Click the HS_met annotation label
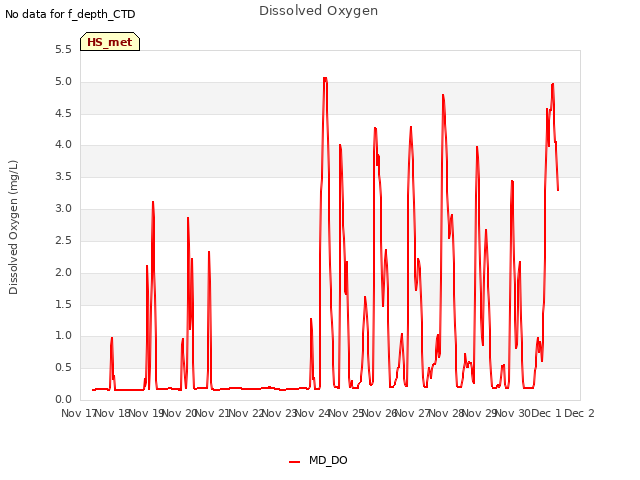Viewport: 640px width, 480px height. point(110,42)
